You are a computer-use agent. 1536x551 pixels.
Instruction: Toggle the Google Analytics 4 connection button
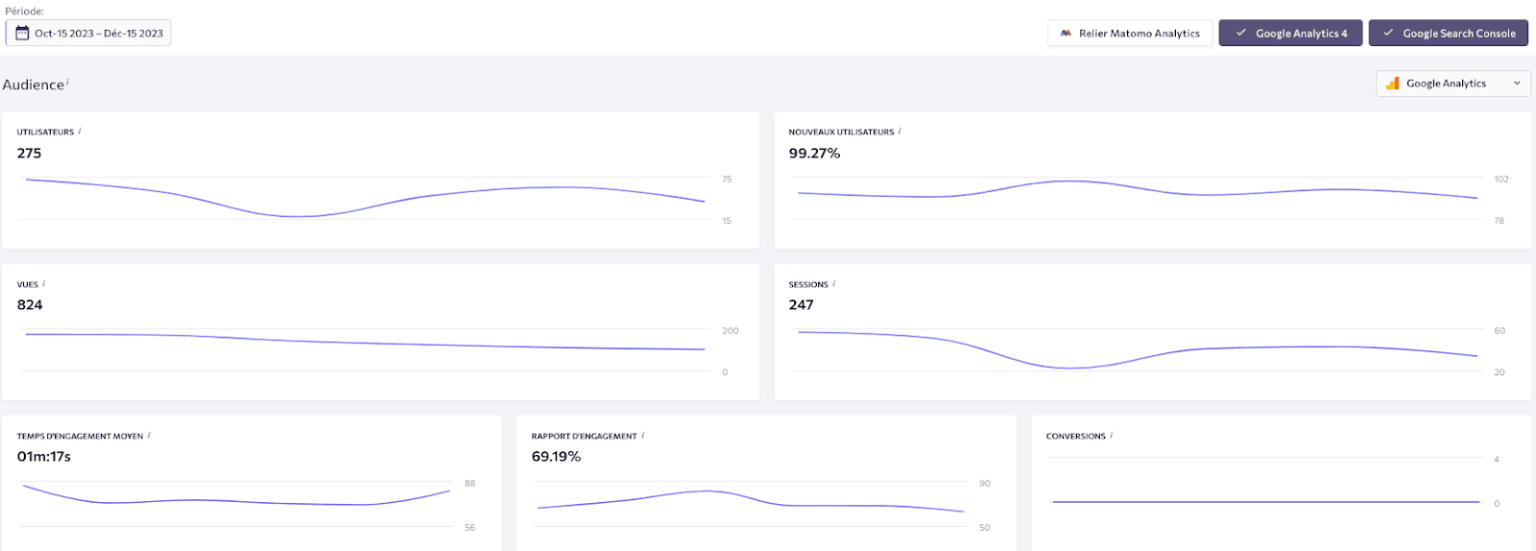1291,33
